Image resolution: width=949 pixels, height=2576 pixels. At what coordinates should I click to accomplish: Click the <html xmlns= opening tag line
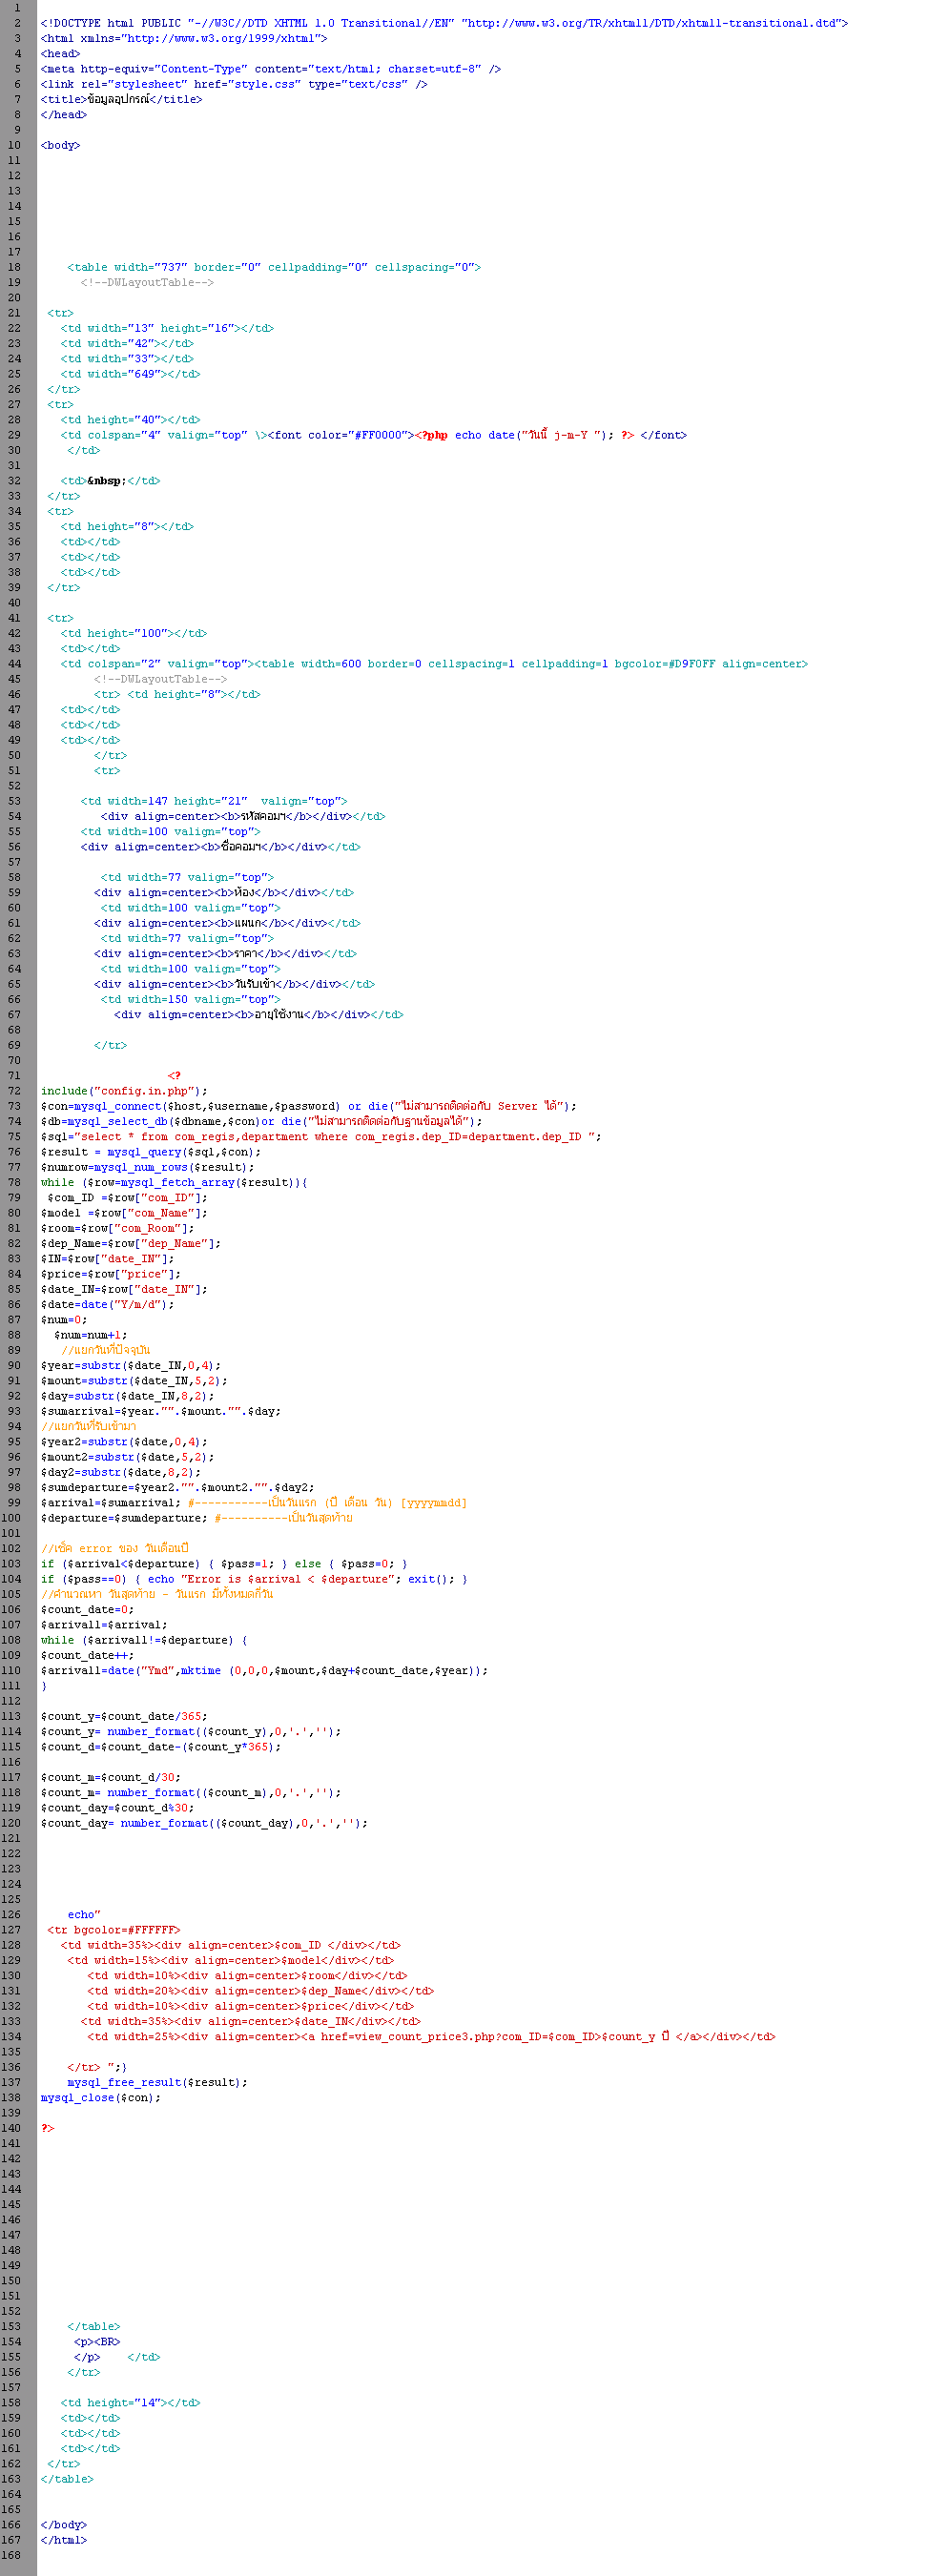(x=184, y=38)
